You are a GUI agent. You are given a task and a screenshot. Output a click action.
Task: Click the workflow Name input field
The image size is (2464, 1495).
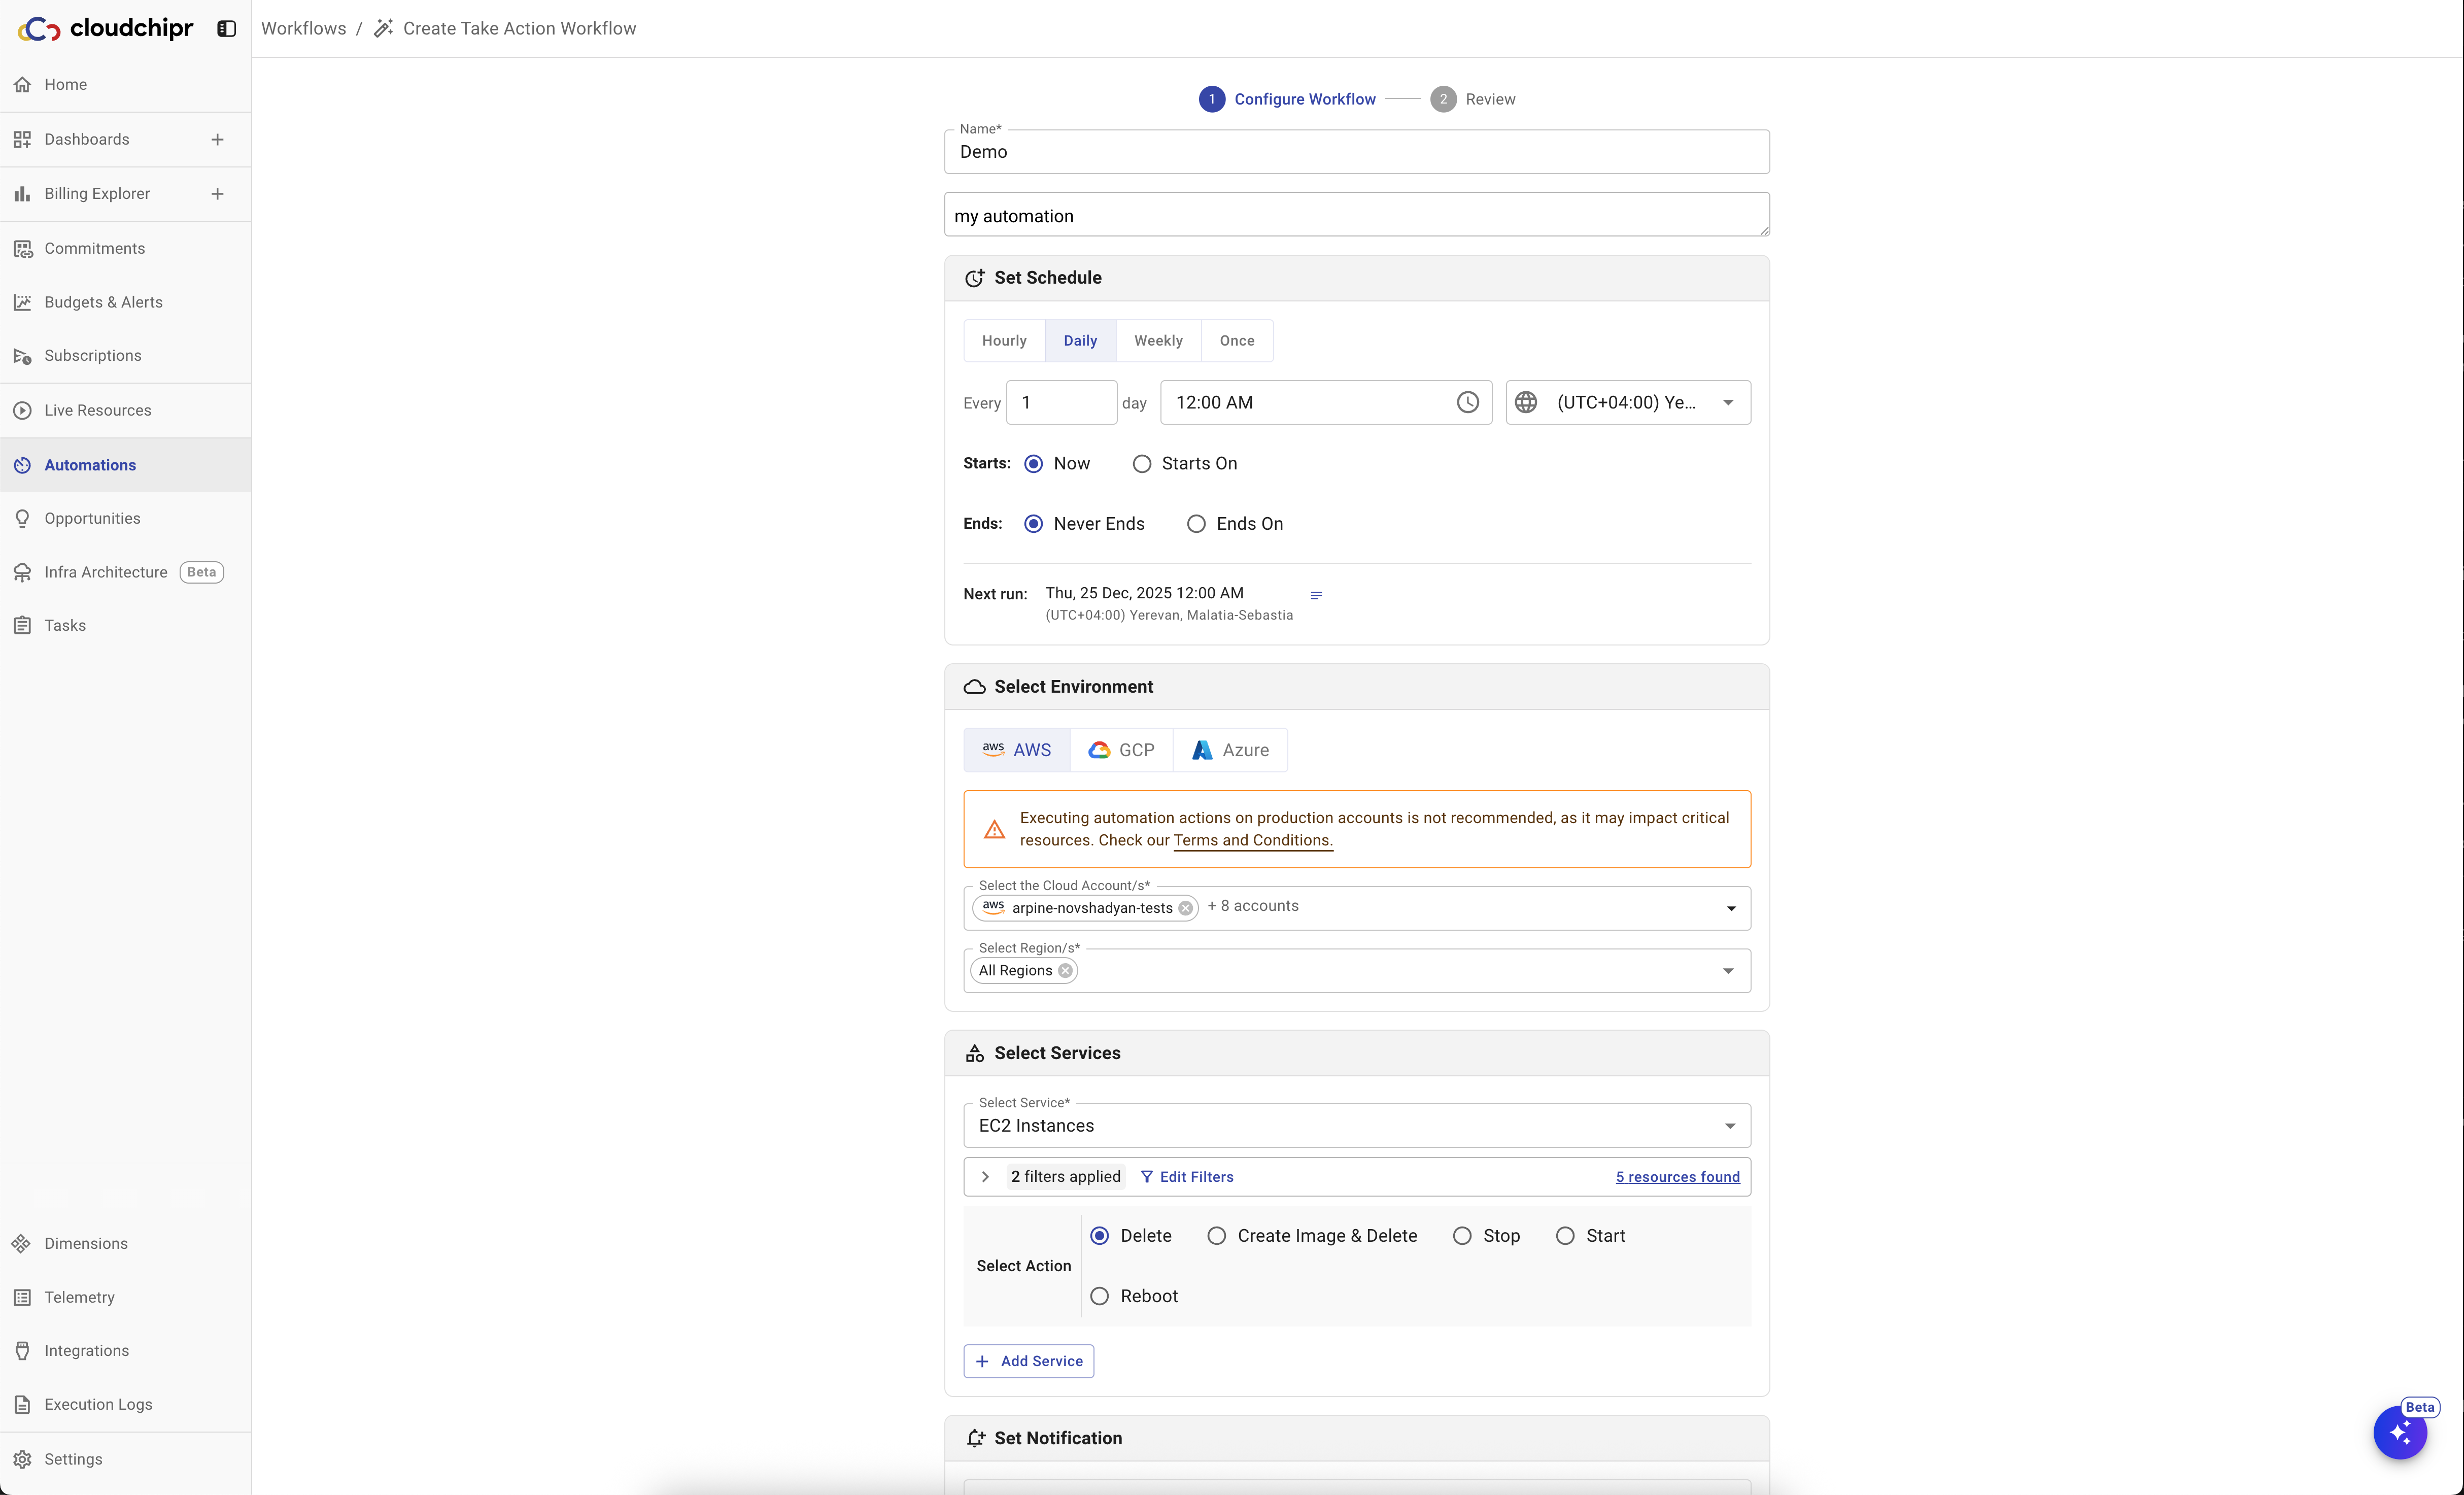tap(1356, 152)
